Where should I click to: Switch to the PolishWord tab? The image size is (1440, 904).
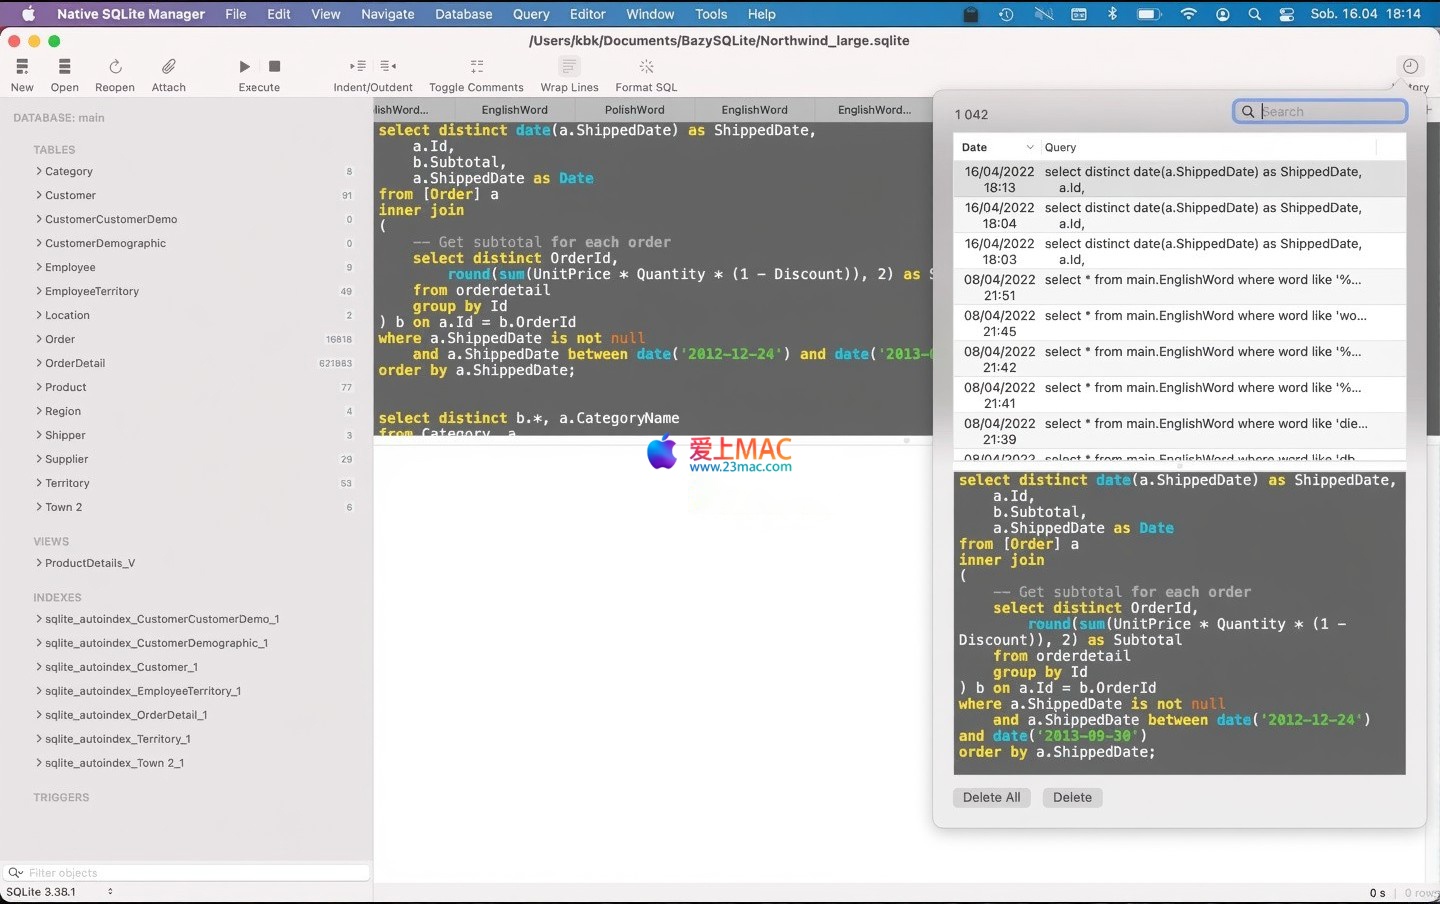634,110
